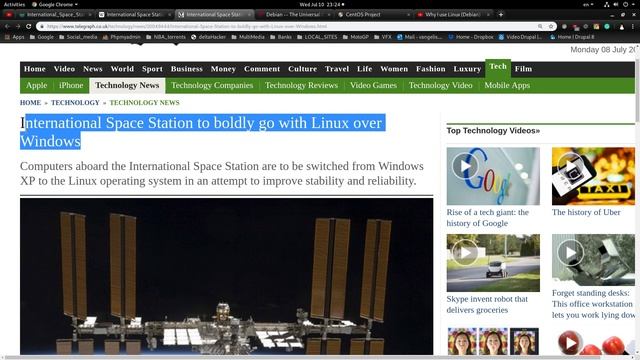This screenshot has height=360, width=640.
Task: Open the NBA_torrents bookmarks folder
Action: (x=165, y=37)
